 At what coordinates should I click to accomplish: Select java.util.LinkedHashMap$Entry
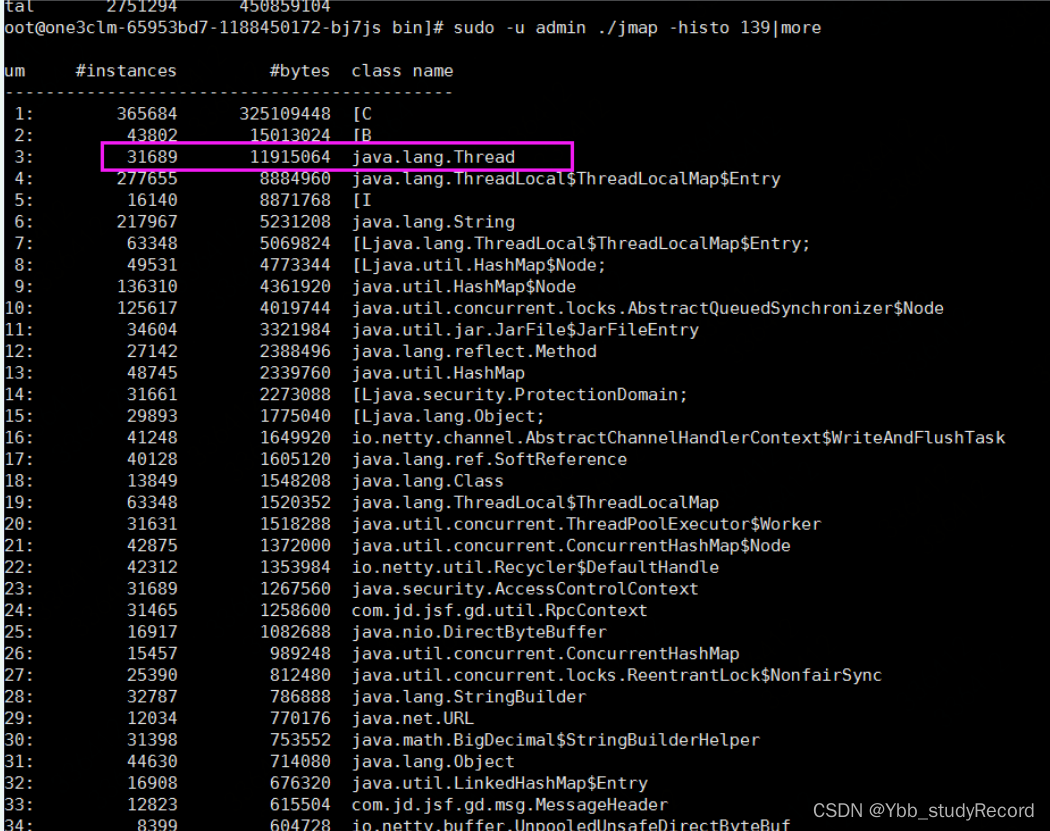500,783
